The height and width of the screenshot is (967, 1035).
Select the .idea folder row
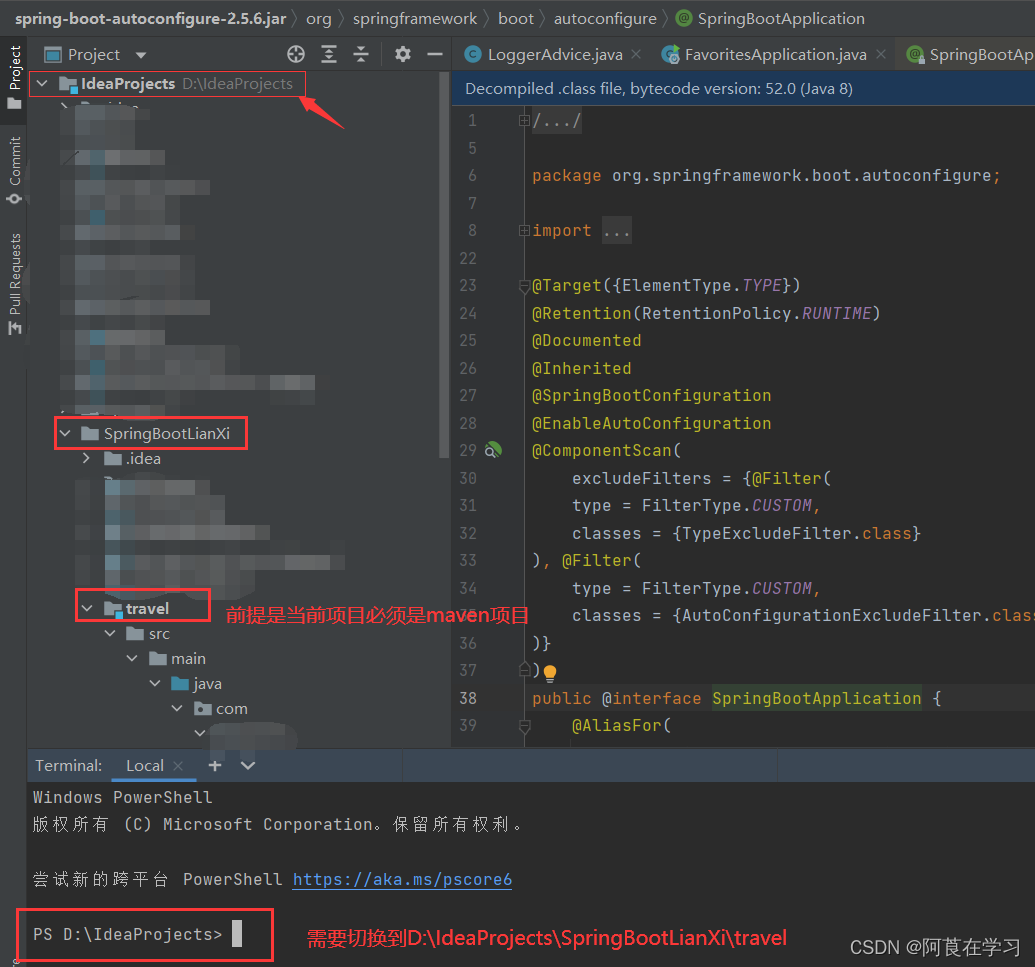point(132,459)
